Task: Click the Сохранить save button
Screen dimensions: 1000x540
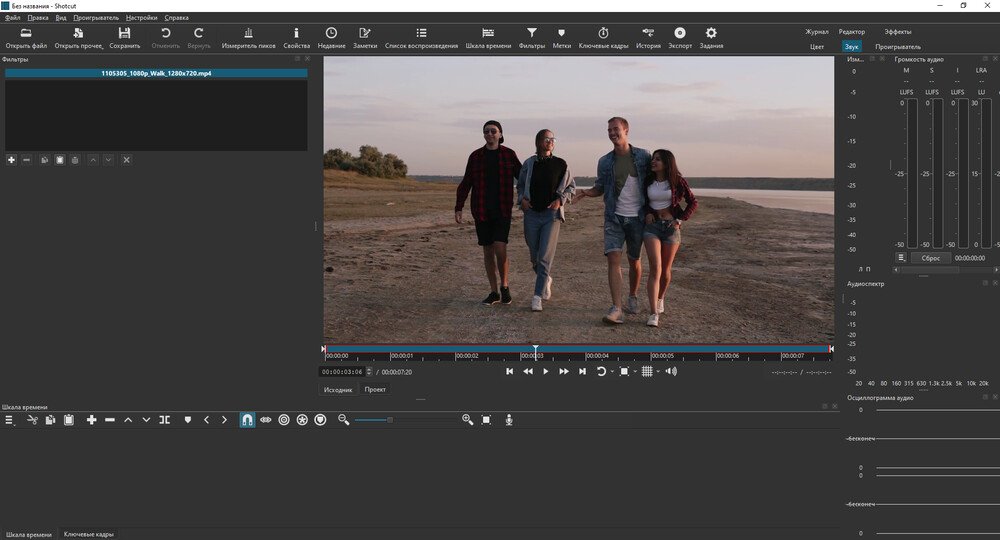Action: pyautogui.click(x=125, y=38)
